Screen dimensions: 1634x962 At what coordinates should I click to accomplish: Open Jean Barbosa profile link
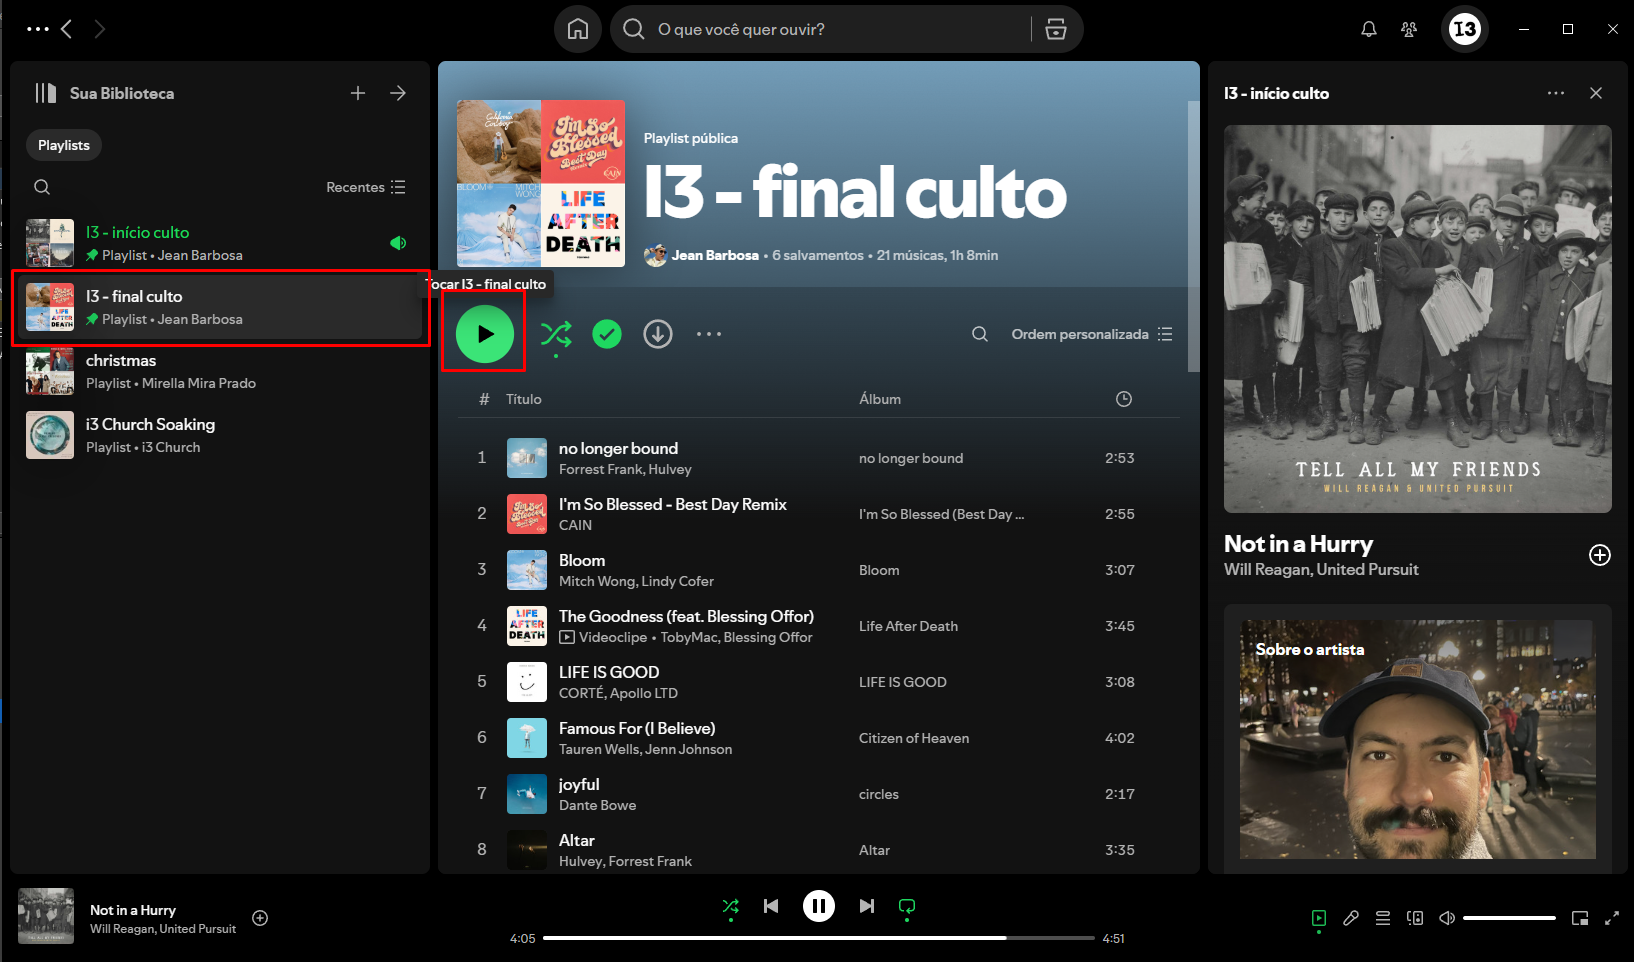click(715, 255)
